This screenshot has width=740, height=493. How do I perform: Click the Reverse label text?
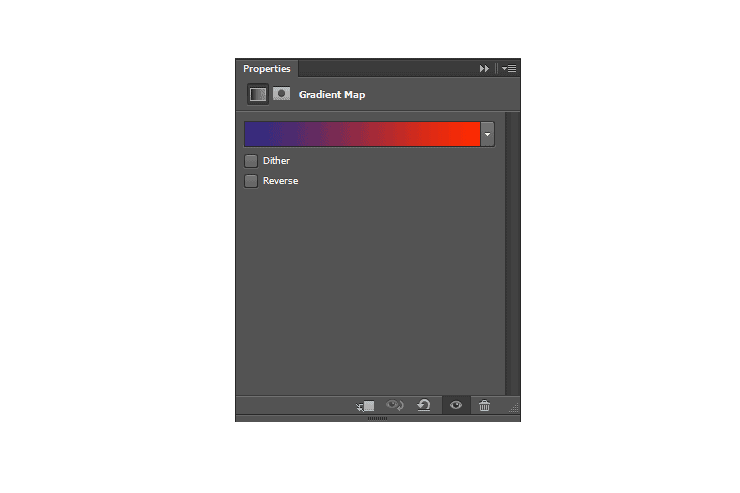coord(280,181)
